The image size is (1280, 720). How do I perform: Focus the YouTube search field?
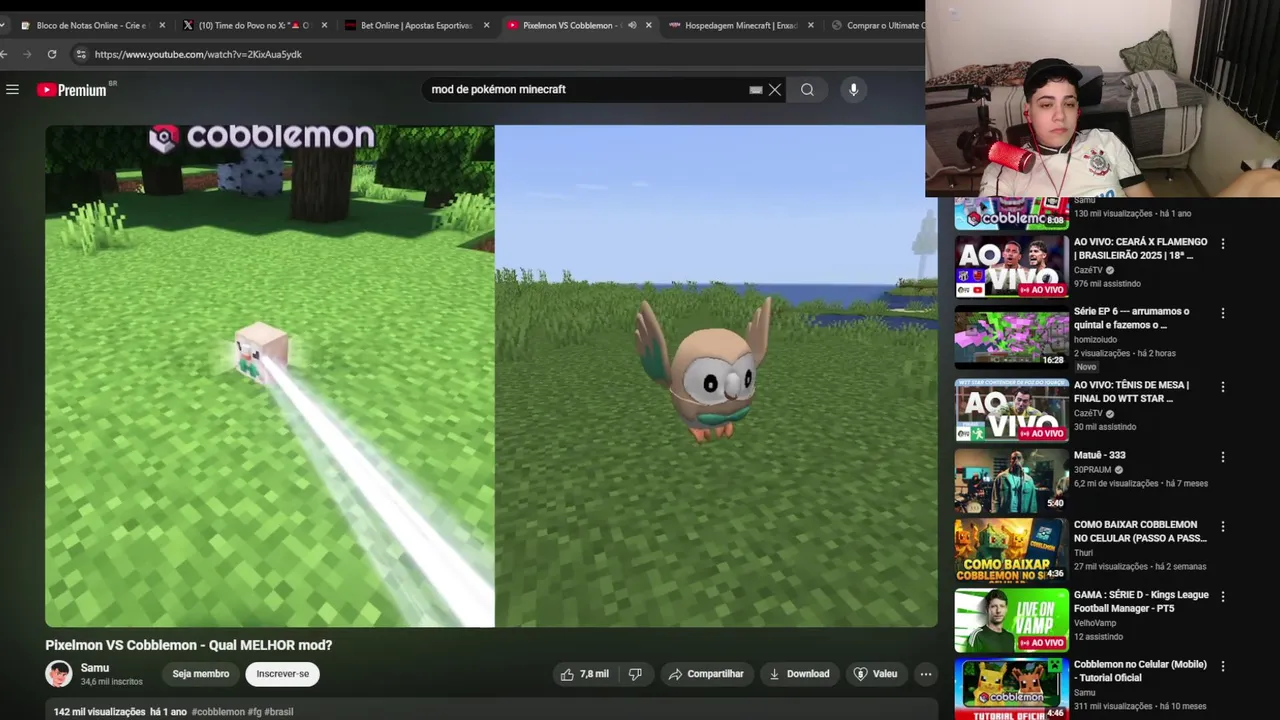[585, 90]
